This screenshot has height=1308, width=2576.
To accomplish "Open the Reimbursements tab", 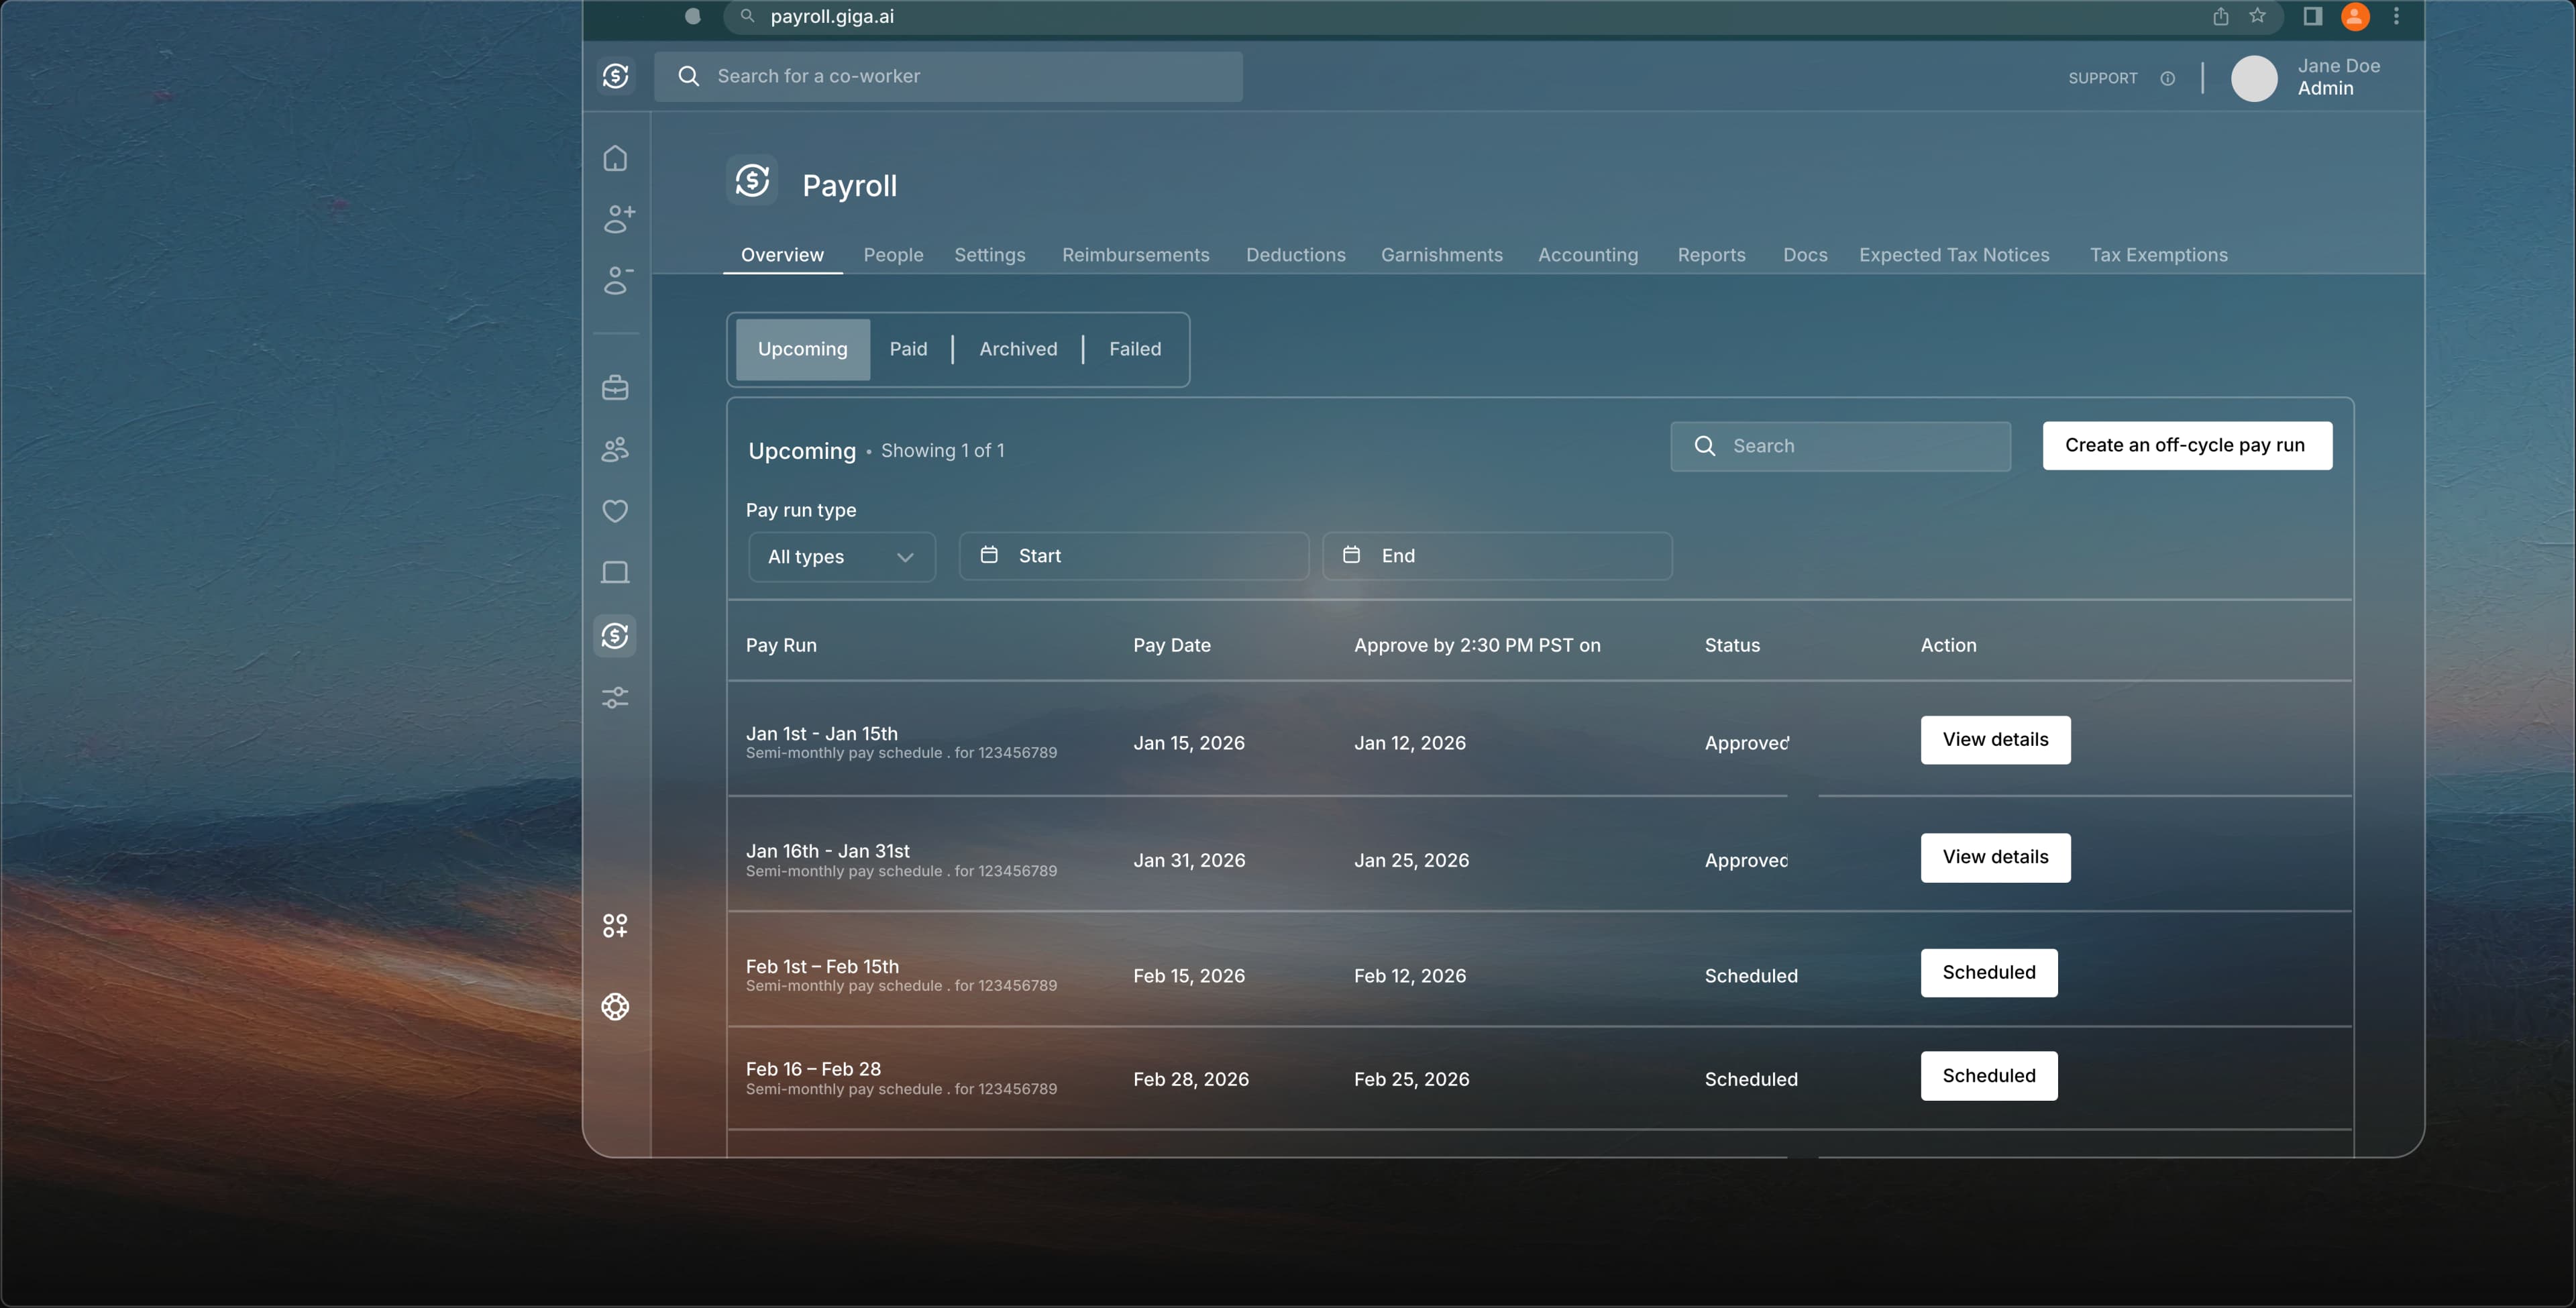I will (x=1135, y=255).
